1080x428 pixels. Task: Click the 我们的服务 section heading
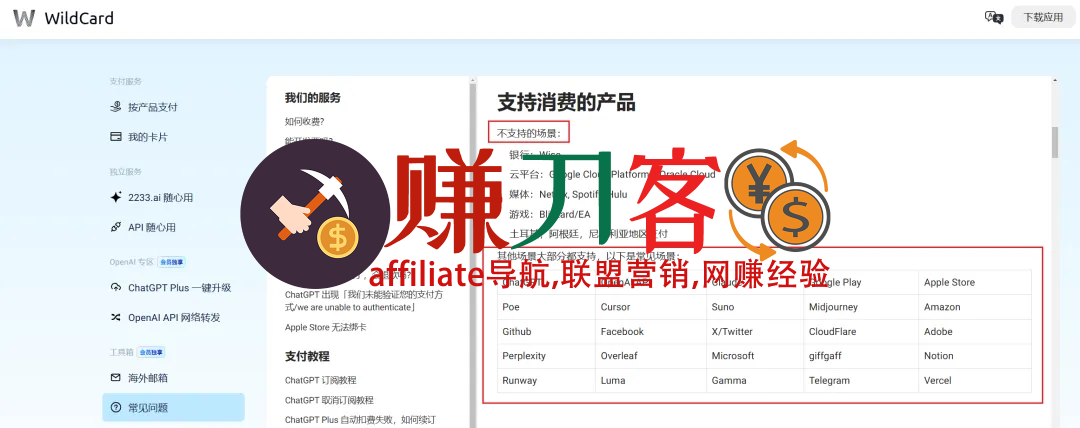(313, 98)
